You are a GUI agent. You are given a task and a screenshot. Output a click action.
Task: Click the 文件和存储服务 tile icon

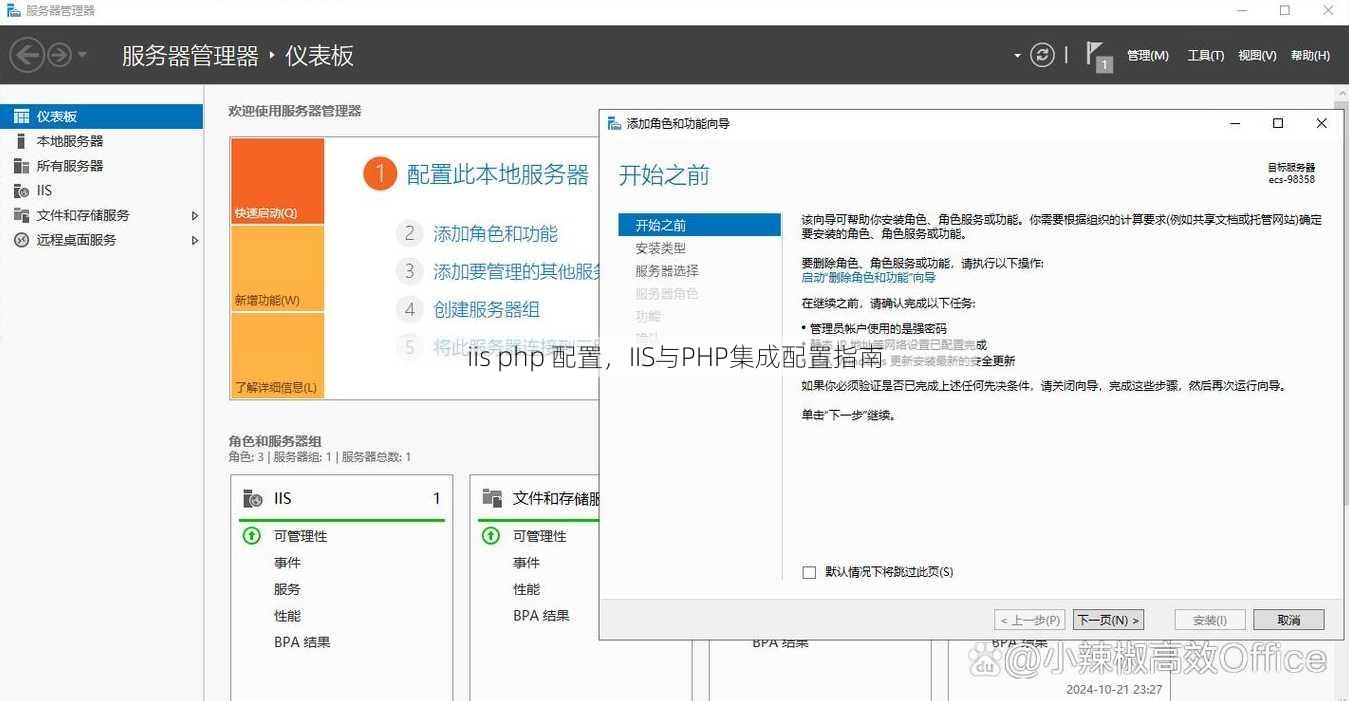tap(492, 498)
